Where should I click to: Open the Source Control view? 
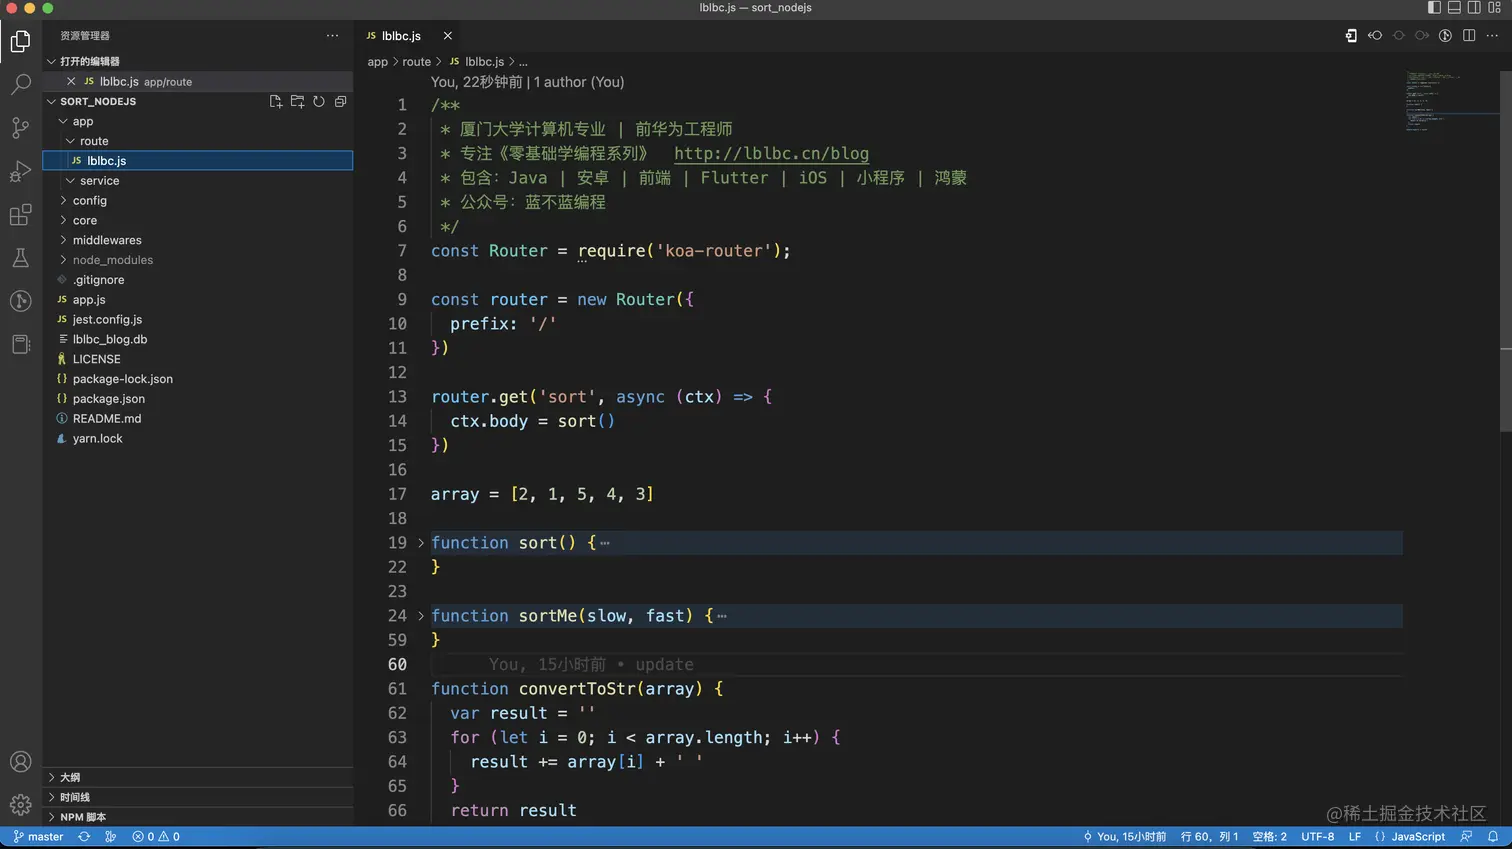20,127
